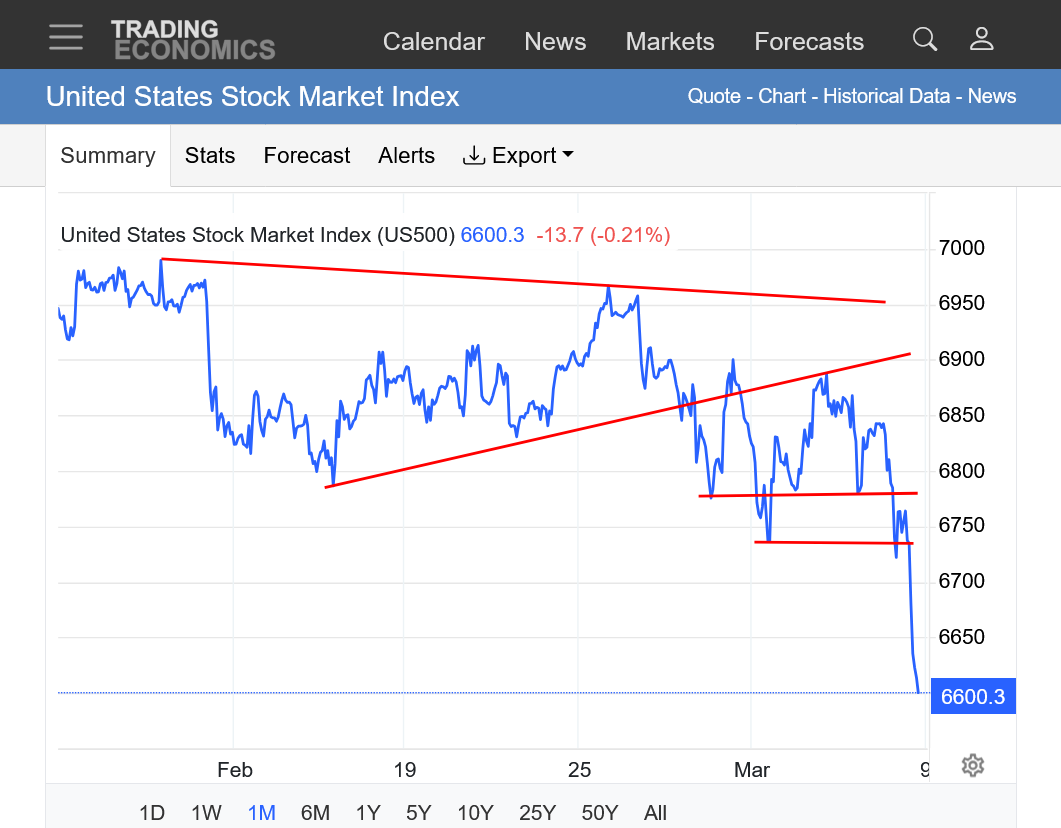Viewport: 1061px width, 828px height.
Task: Open Markets in top navigation
Action: click(x=670, y=42)
